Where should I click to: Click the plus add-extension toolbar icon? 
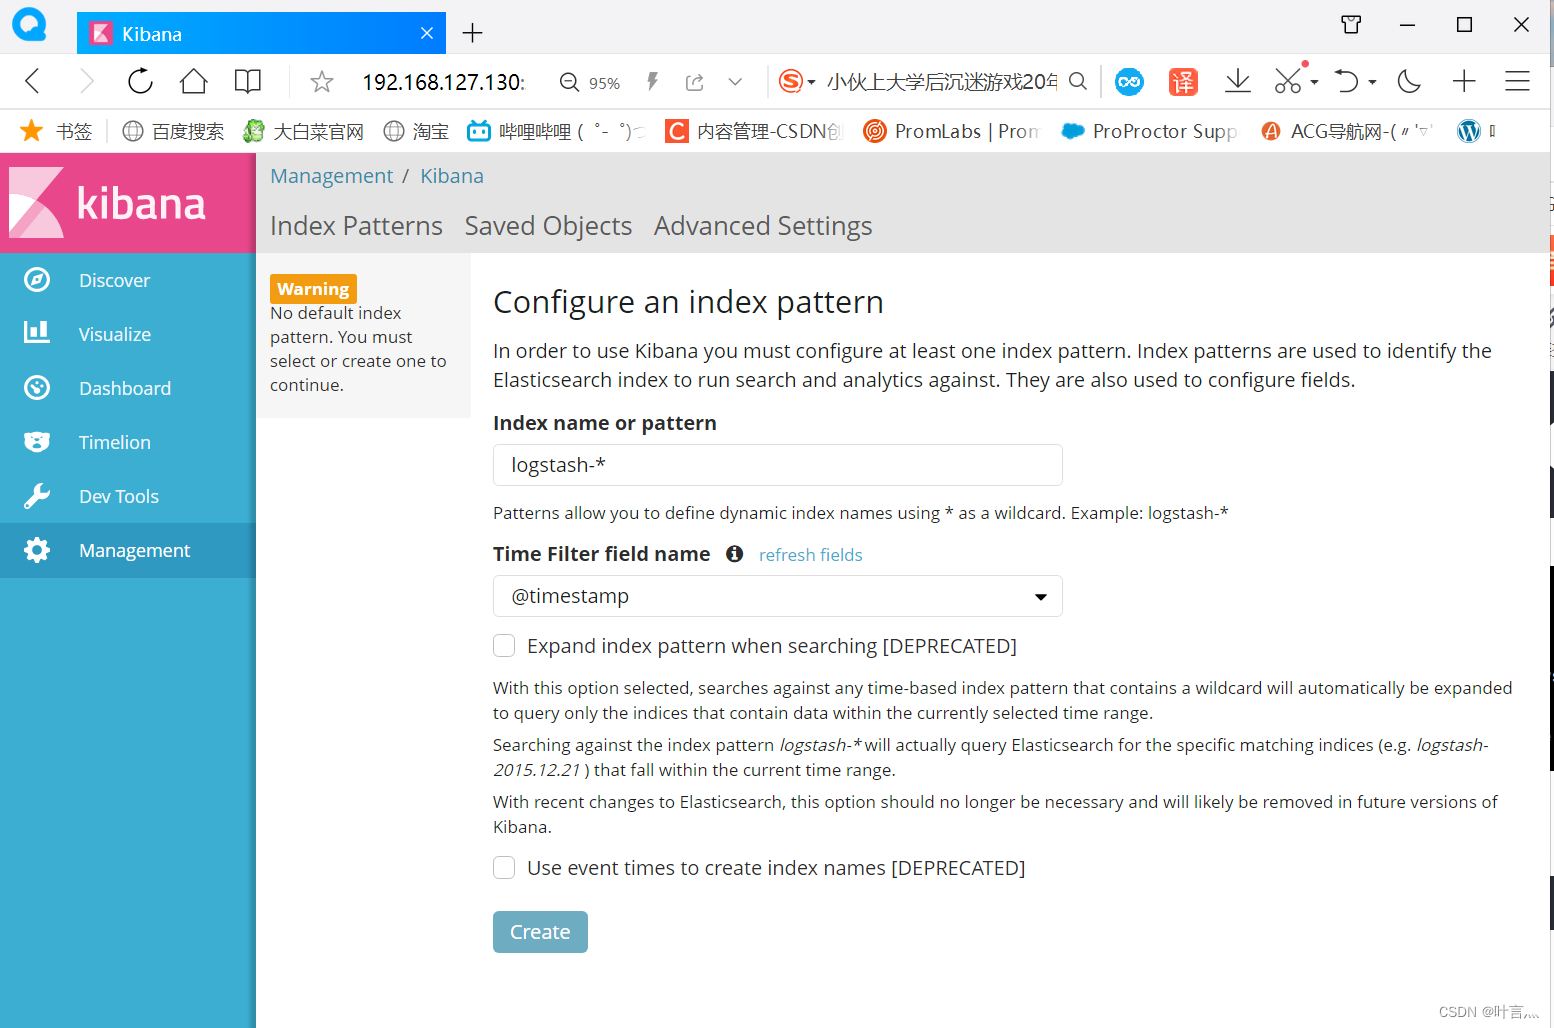click(1464, 81)
